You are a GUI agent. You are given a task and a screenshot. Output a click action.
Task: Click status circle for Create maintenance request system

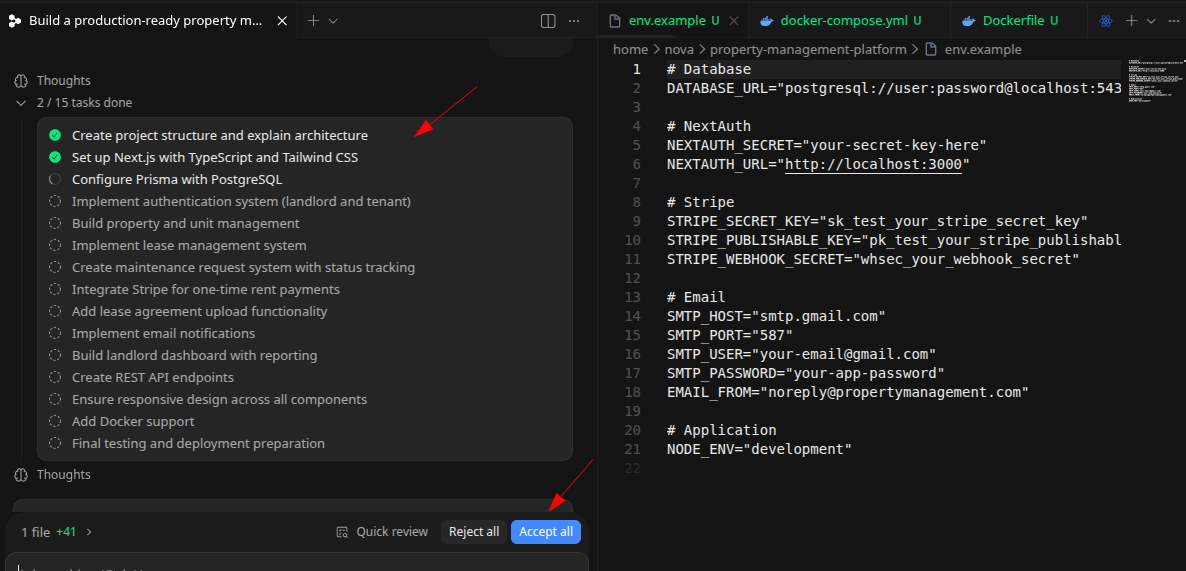click(54, 267)
